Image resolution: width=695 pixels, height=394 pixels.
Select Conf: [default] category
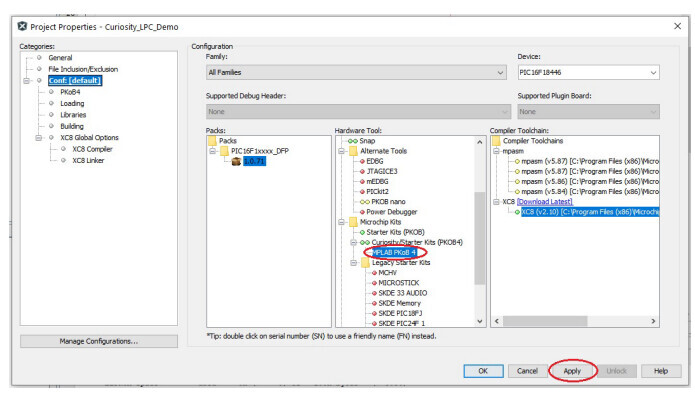tap(75, 80)
